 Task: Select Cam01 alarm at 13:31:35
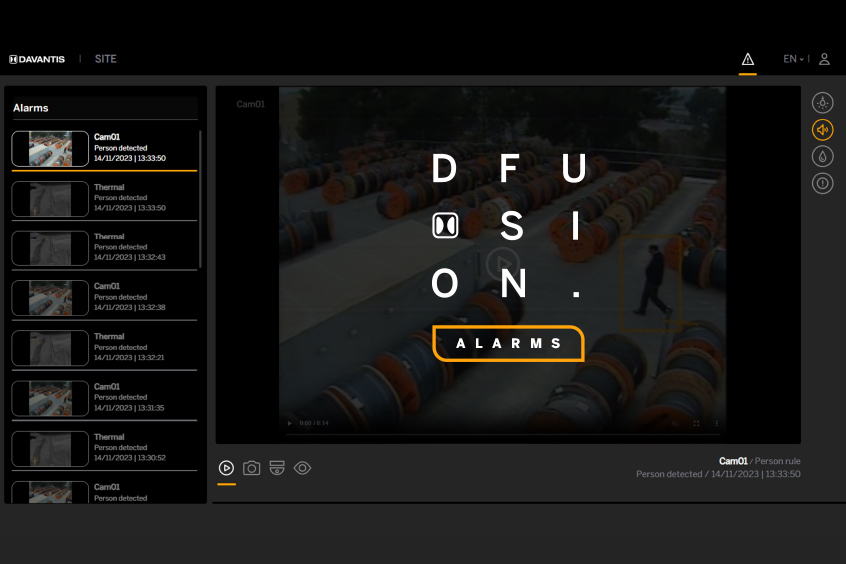104,398
